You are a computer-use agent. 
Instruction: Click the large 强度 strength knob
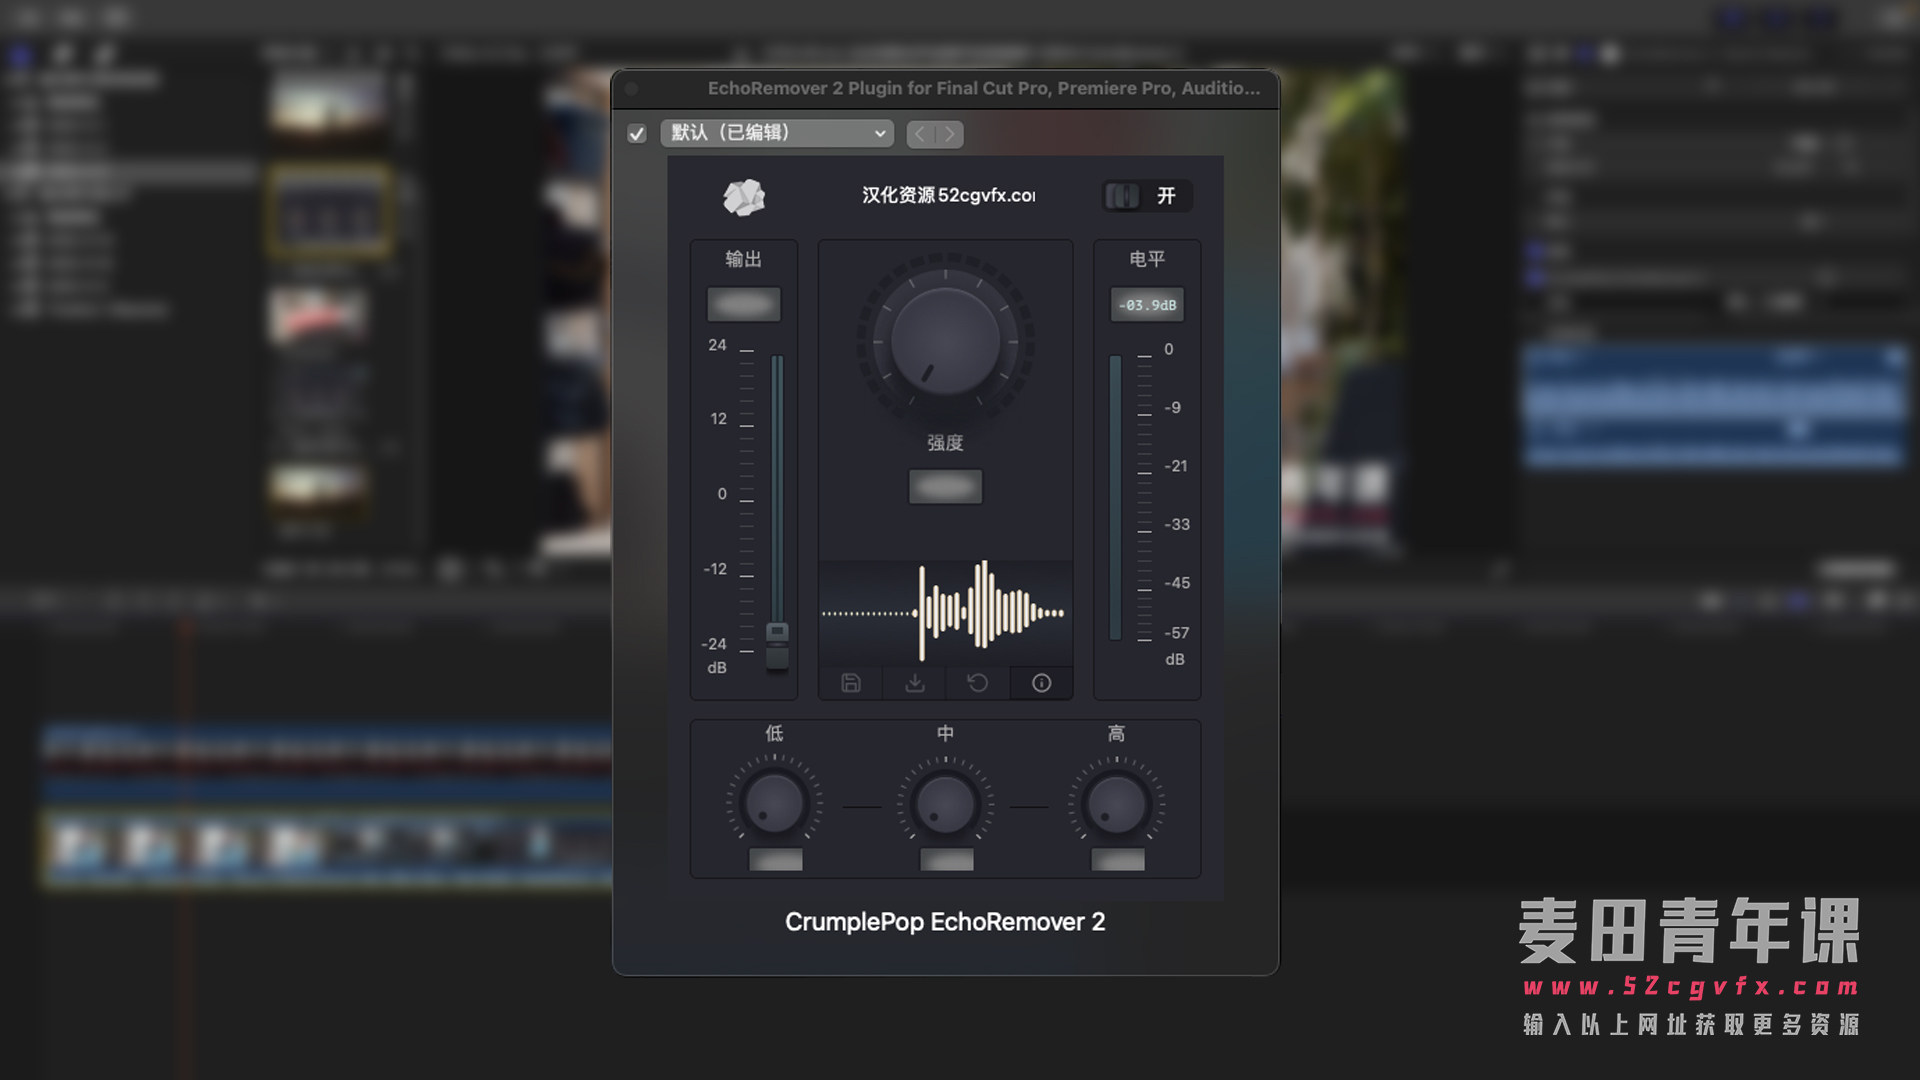tap(945, 340)
